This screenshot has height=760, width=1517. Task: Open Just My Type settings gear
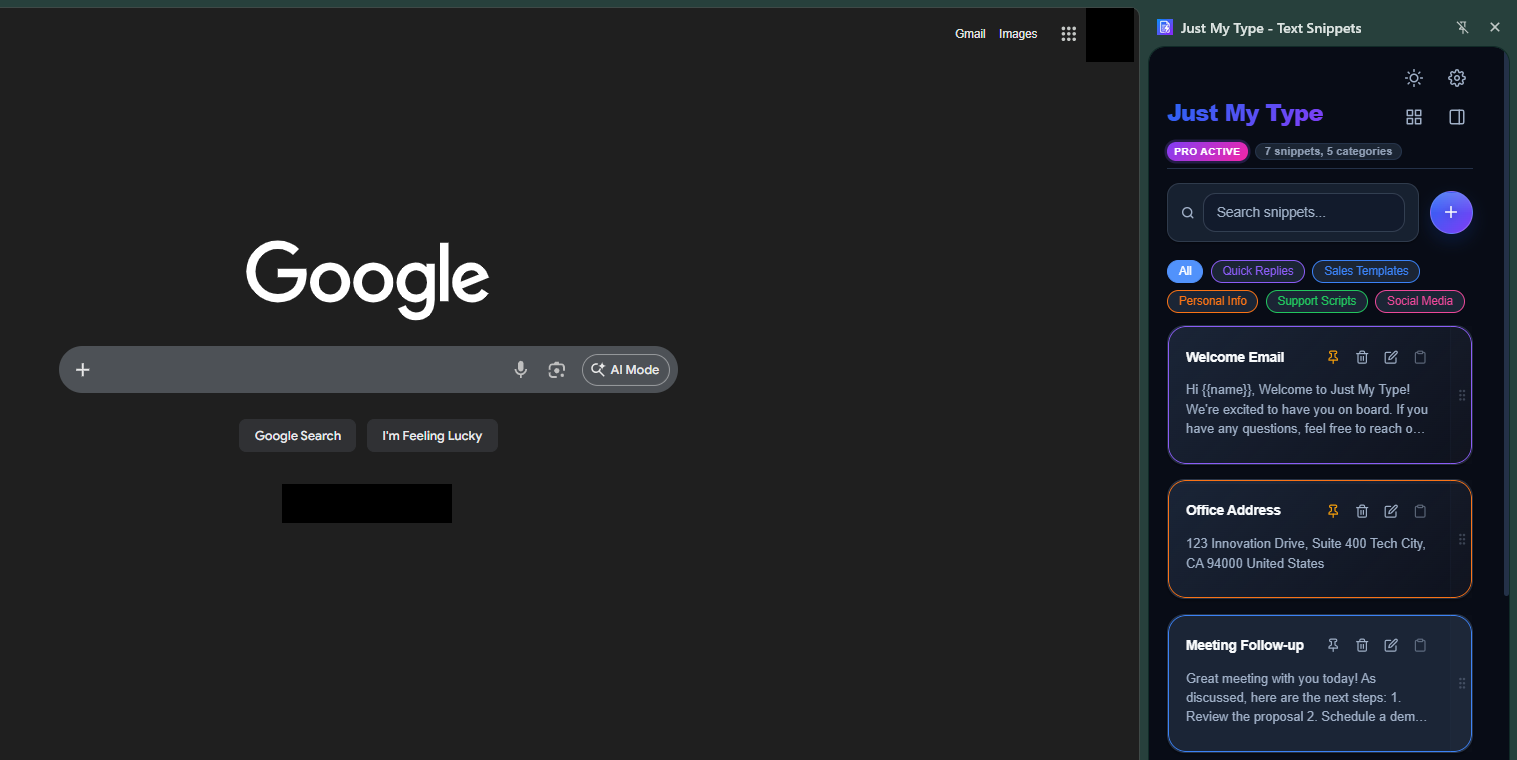tap(1456, 77)
